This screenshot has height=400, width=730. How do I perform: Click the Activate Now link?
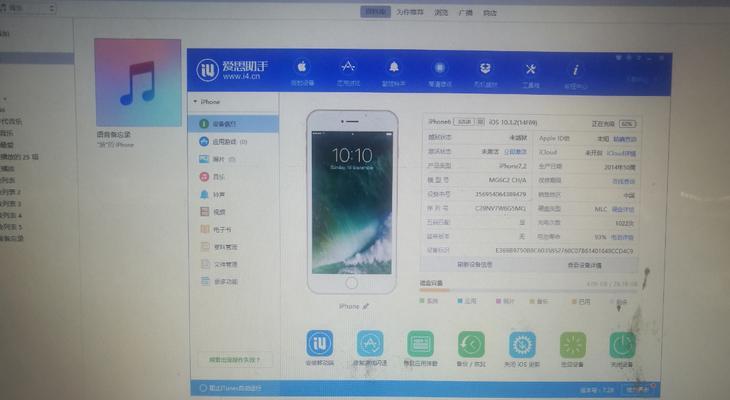pos(515,152)
